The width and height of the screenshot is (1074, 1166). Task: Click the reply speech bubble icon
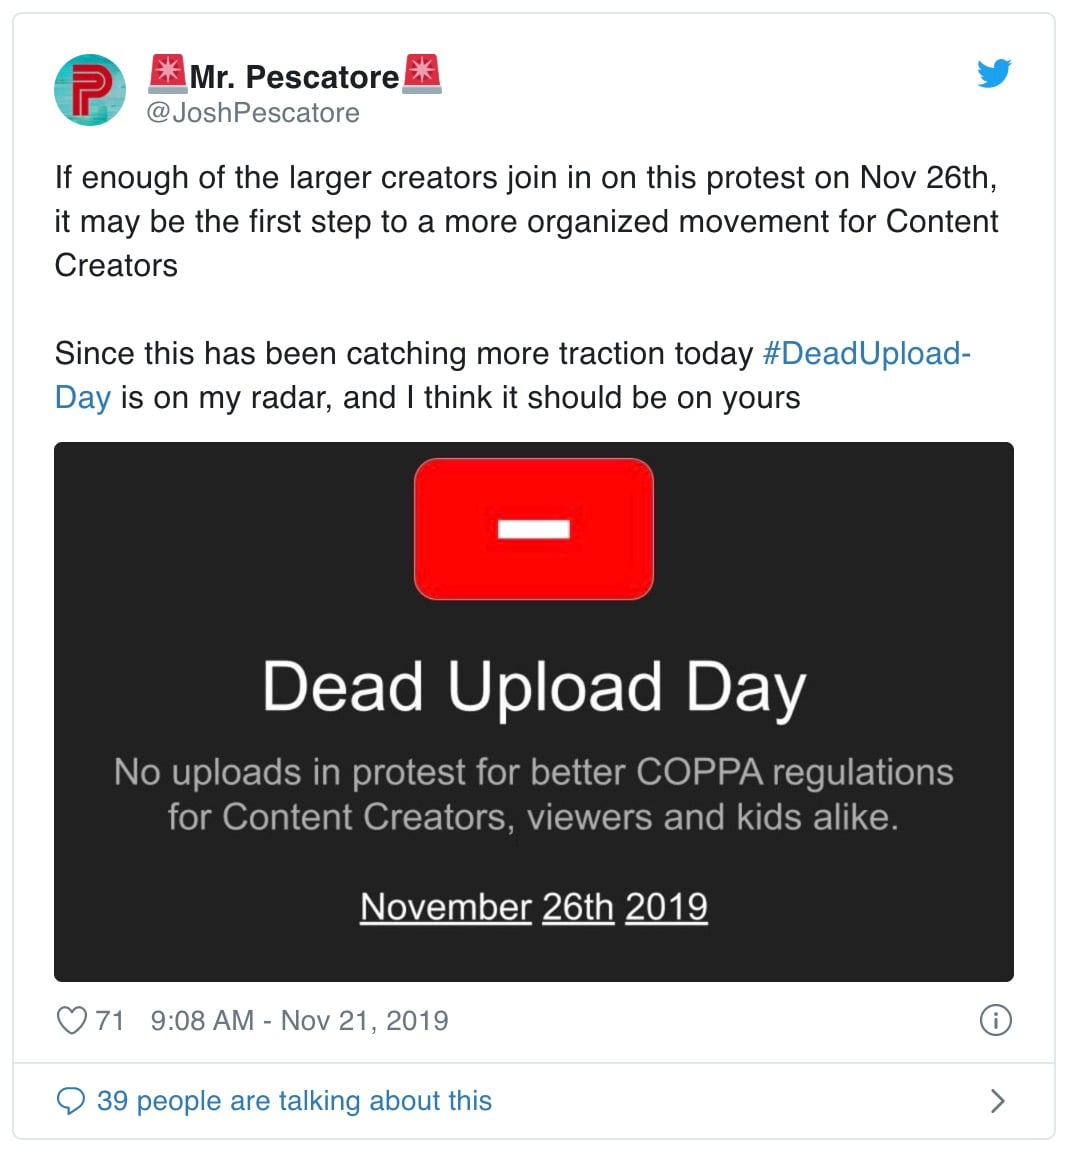click(x=71, y=1101)
